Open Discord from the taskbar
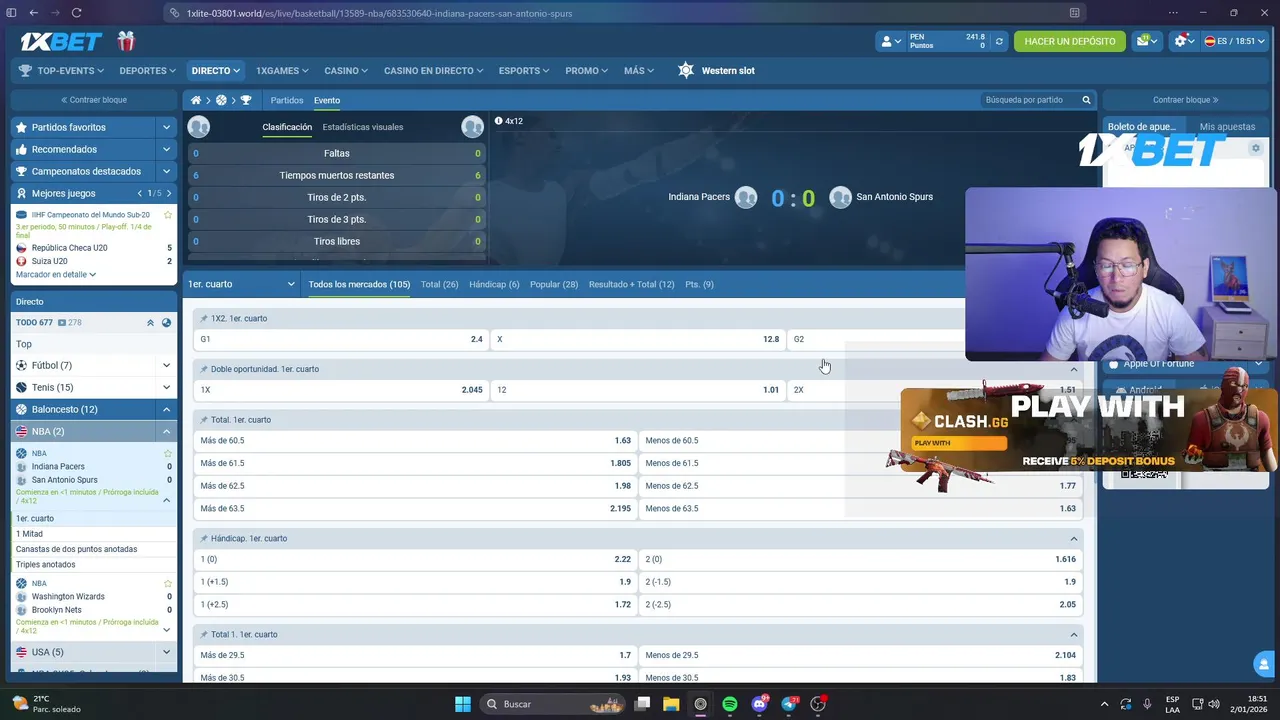 [x=760, y=704]
